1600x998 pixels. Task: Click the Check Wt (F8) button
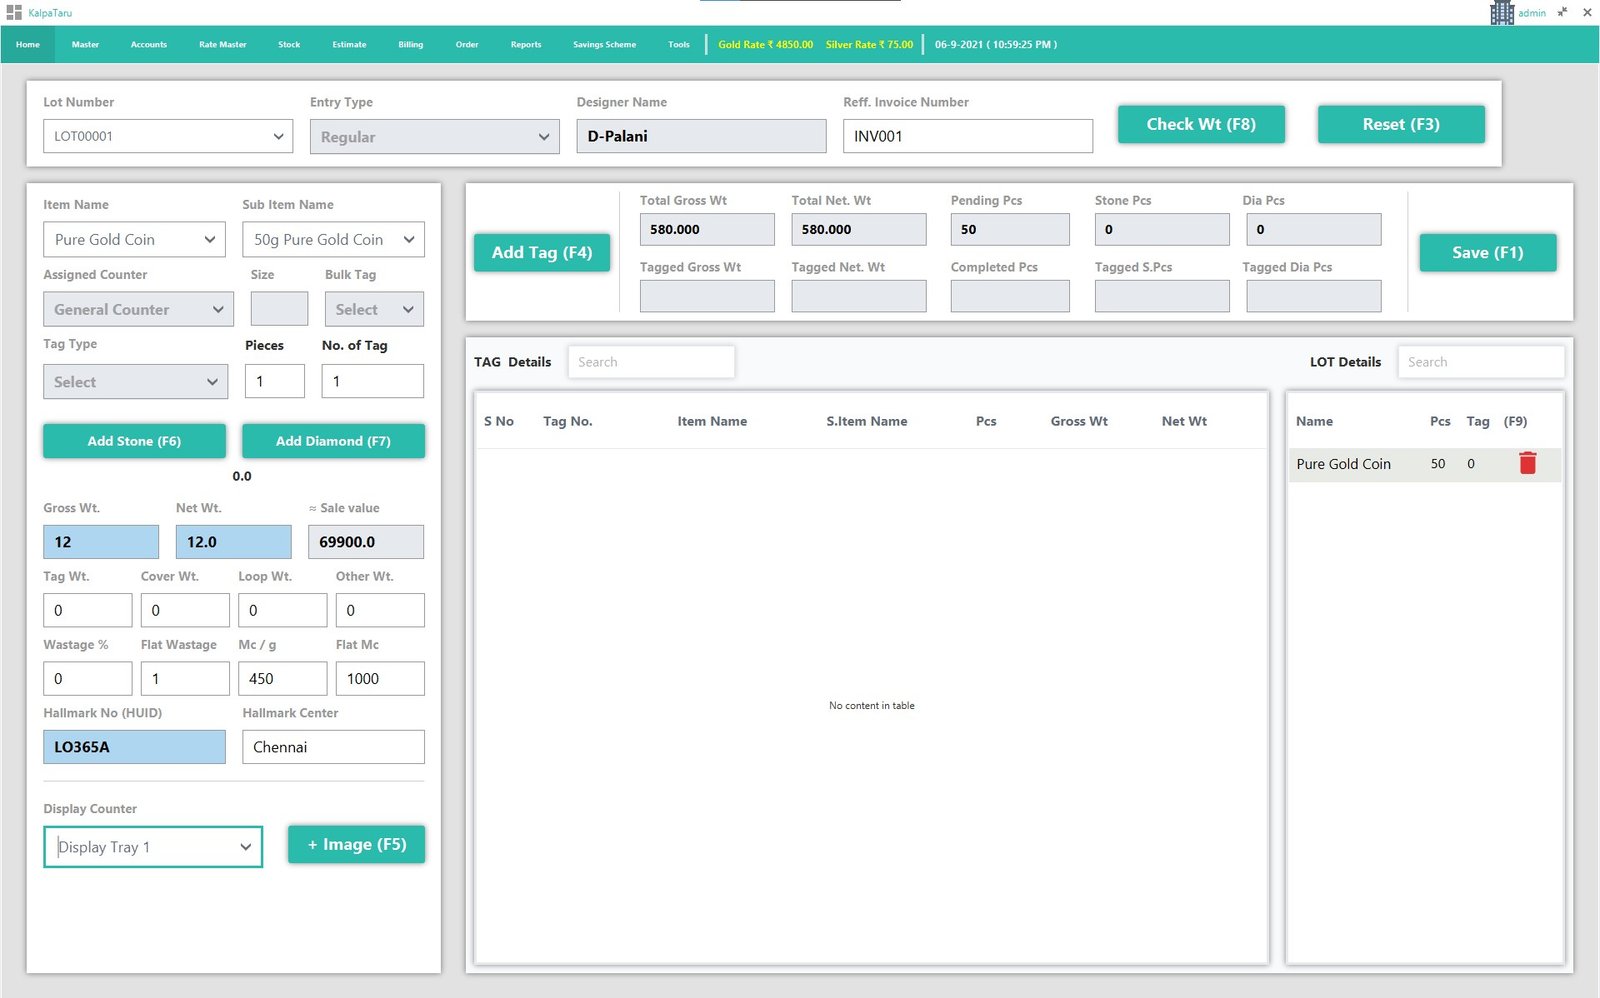(1201, 124)
